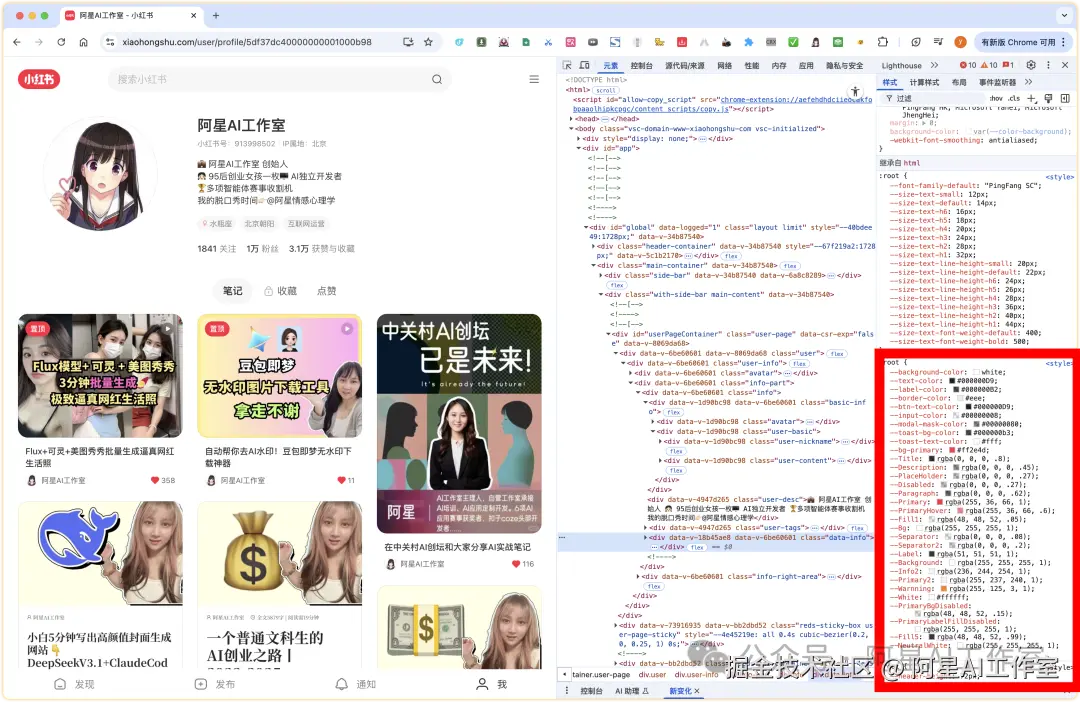Click the 发布 plus icon in bottom nav
Viewport: 1080px width, 702px height.
pyautogui.click(x=200, y=684)
